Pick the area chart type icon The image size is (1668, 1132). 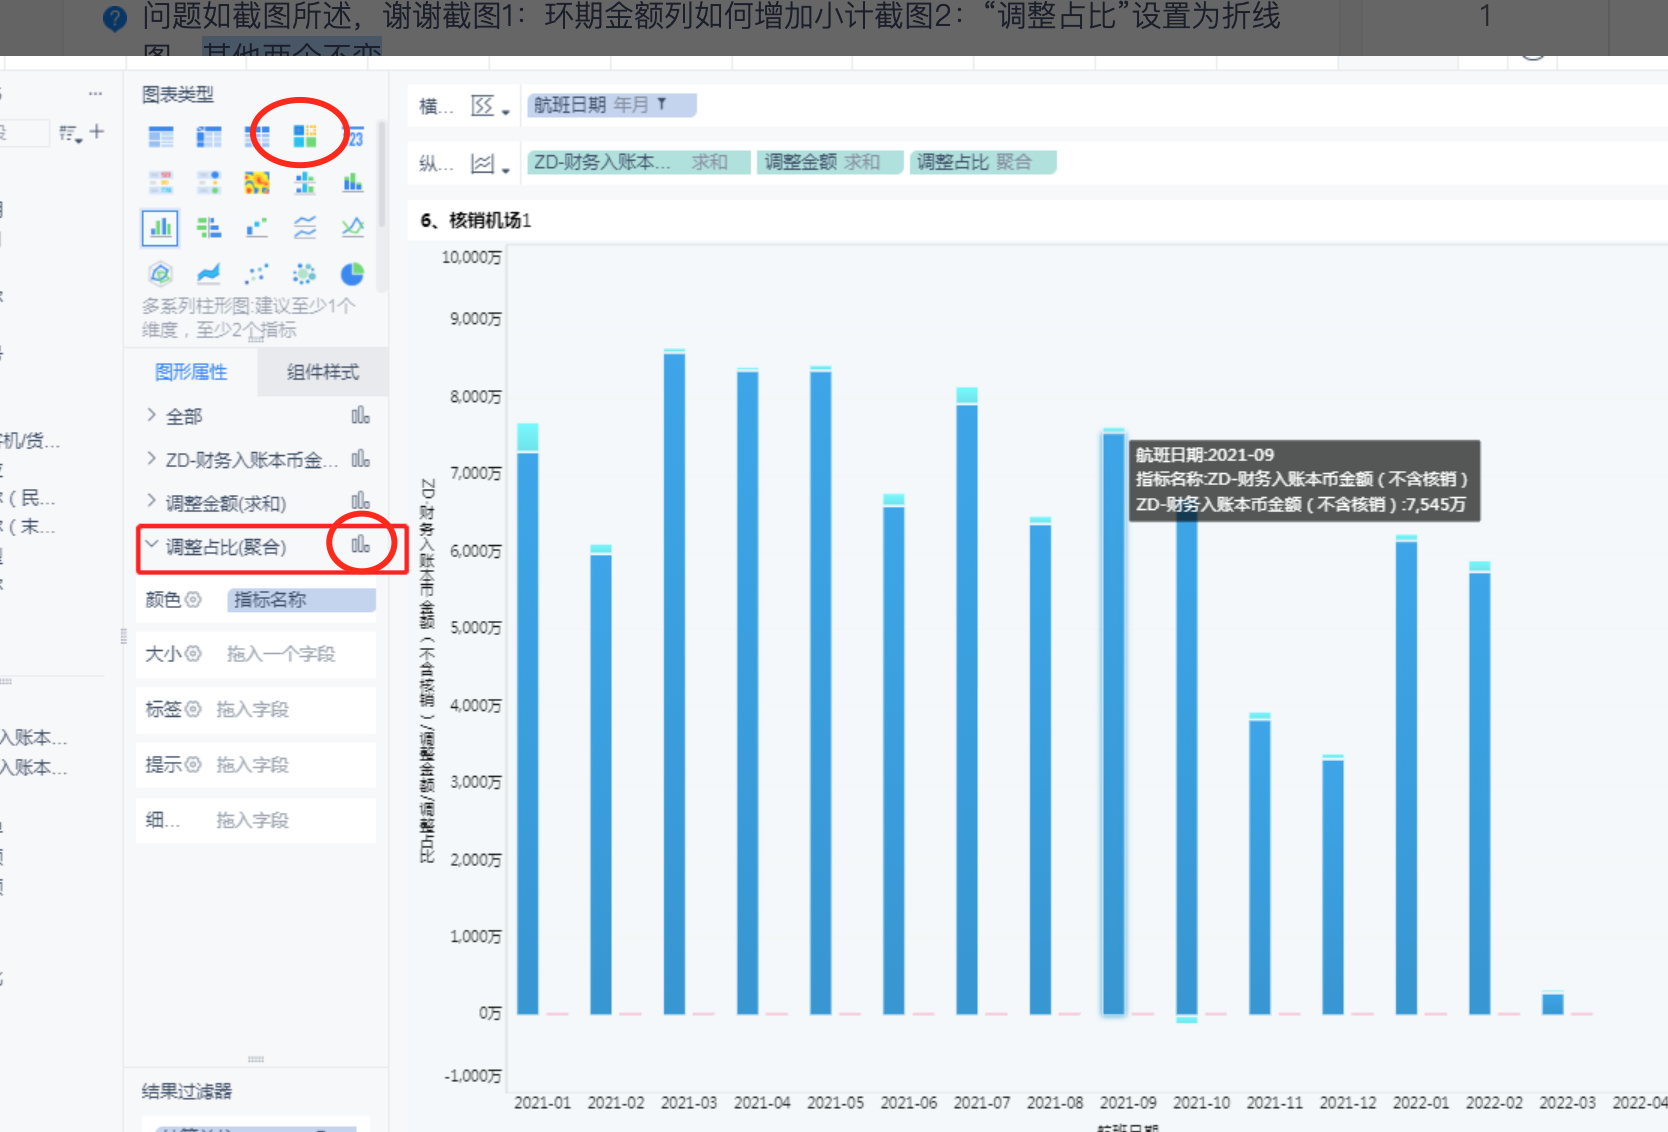point(209,274)
